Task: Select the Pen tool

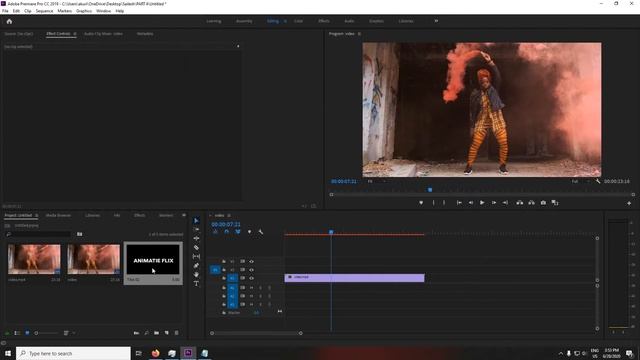Action: 196,265
